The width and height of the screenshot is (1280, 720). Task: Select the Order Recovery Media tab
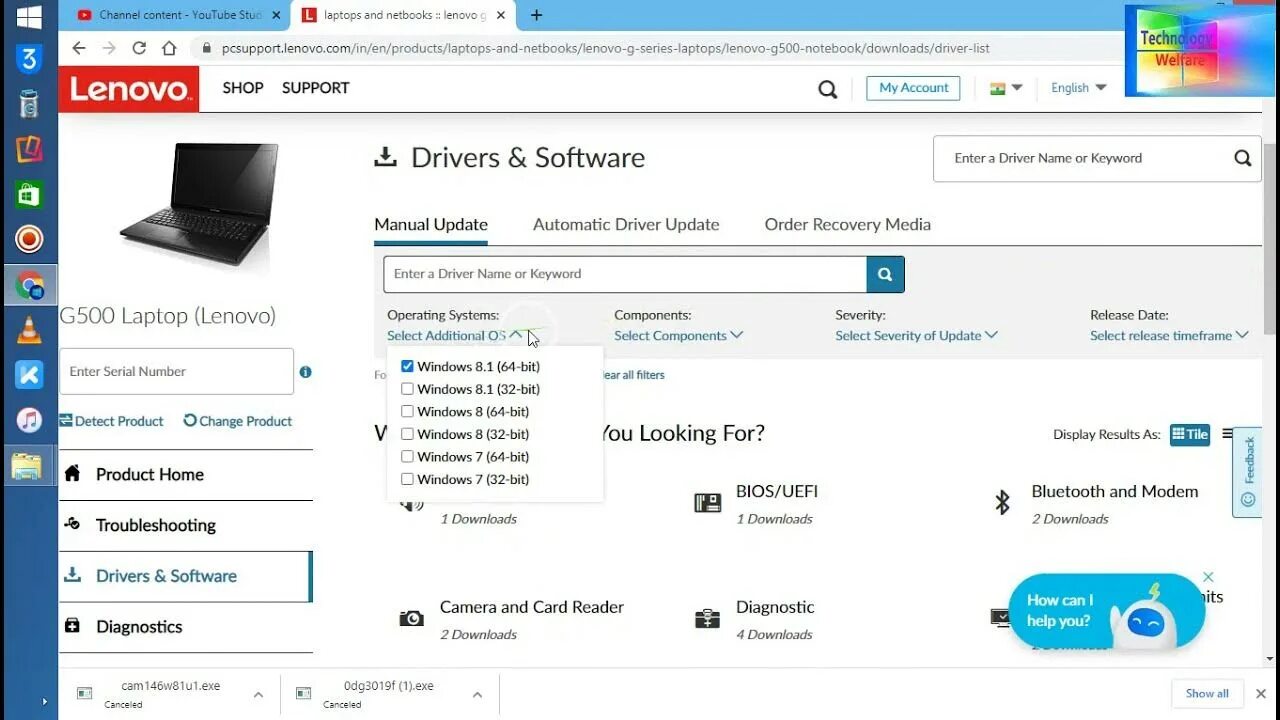(846, 224)
